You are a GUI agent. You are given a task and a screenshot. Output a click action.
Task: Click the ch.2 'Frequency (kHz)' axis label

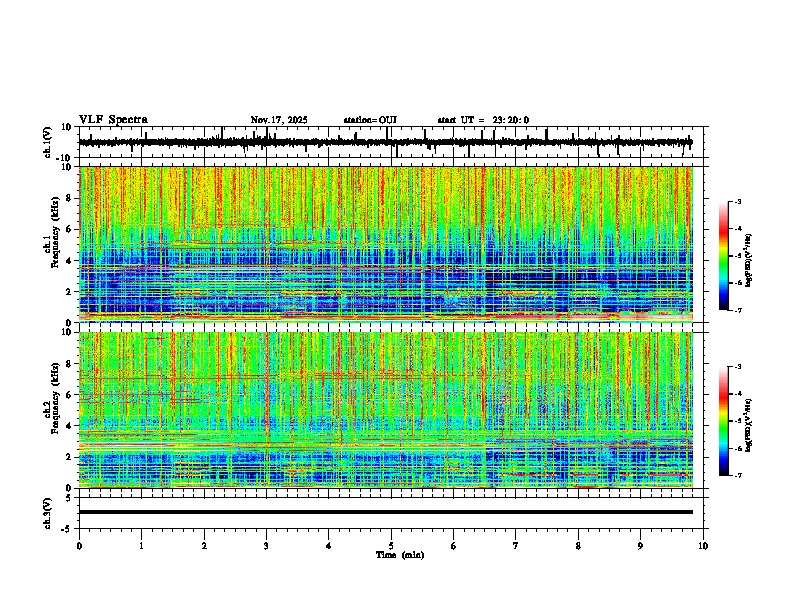click(55, 397)
